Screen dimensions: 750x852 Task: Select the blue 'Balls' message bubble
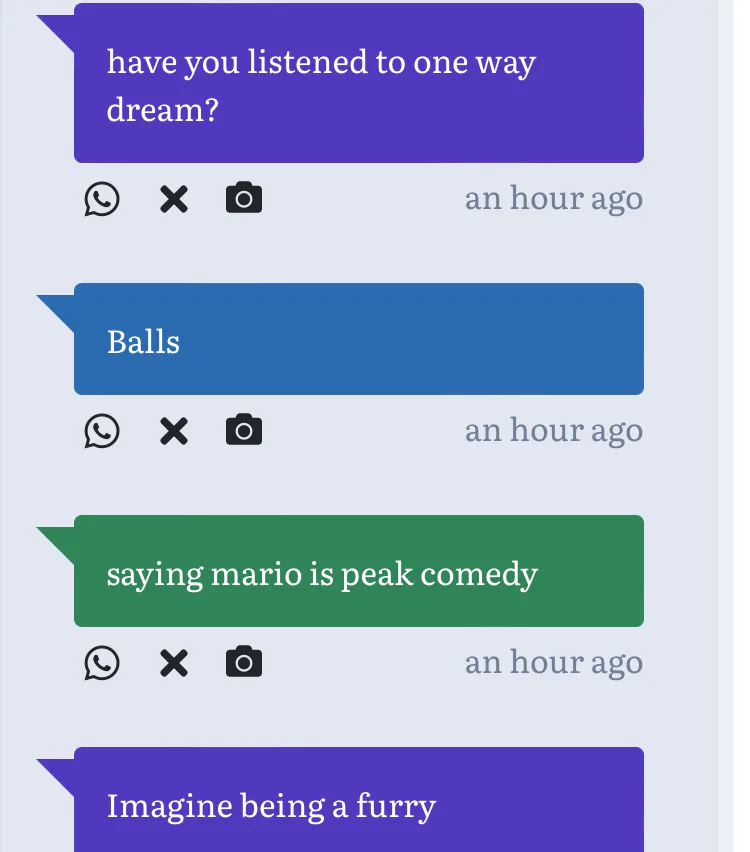coord(358,340)
